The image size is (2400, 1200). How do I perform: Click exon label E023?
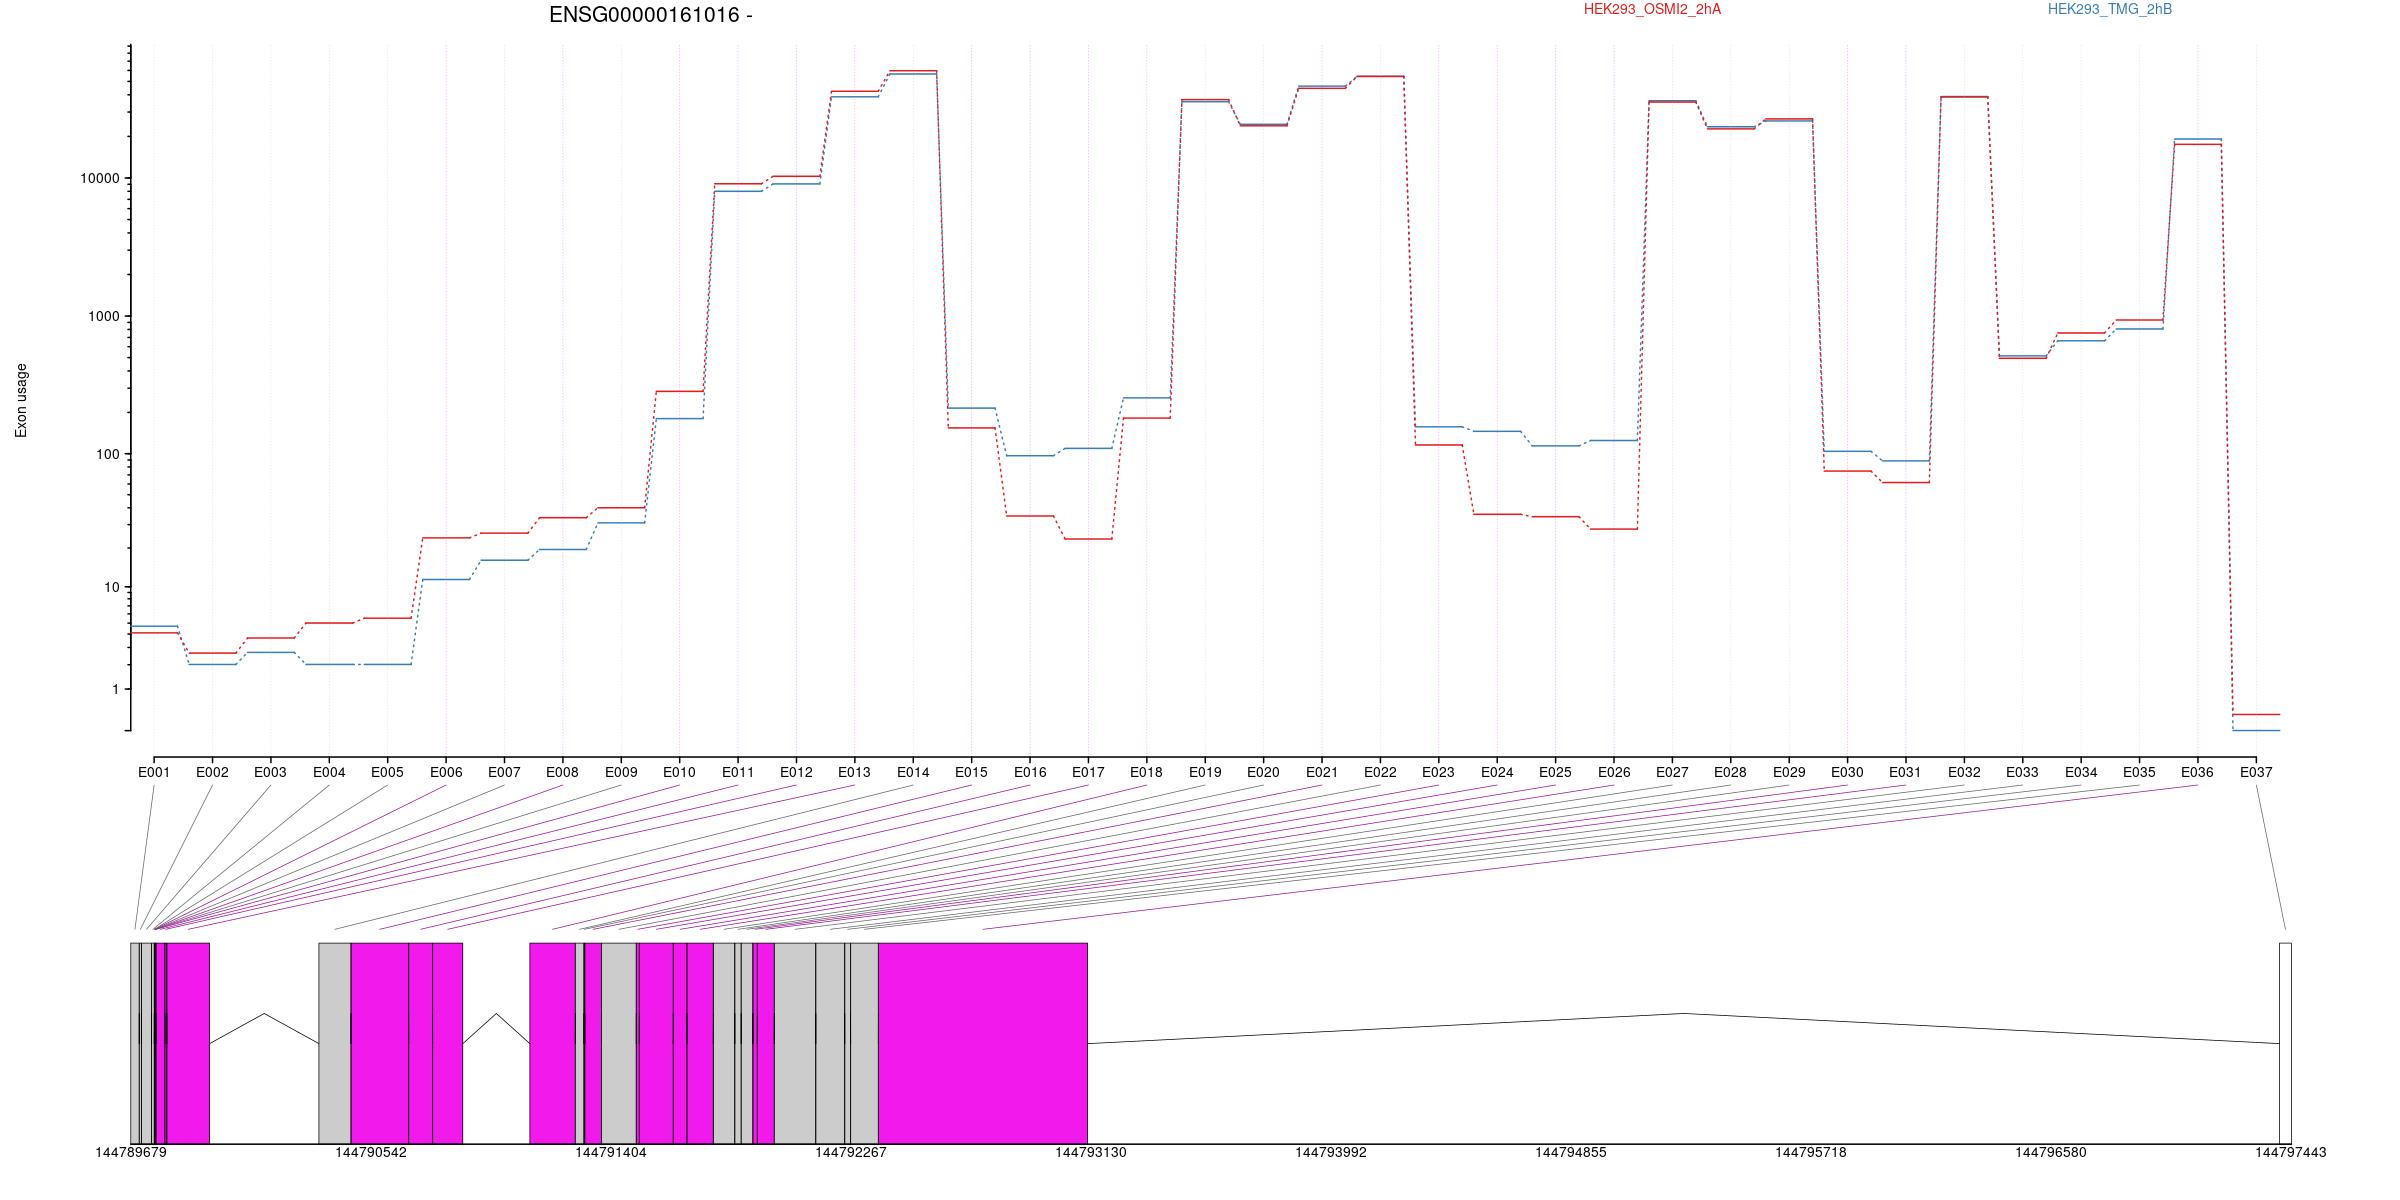tap(1438, 772)
